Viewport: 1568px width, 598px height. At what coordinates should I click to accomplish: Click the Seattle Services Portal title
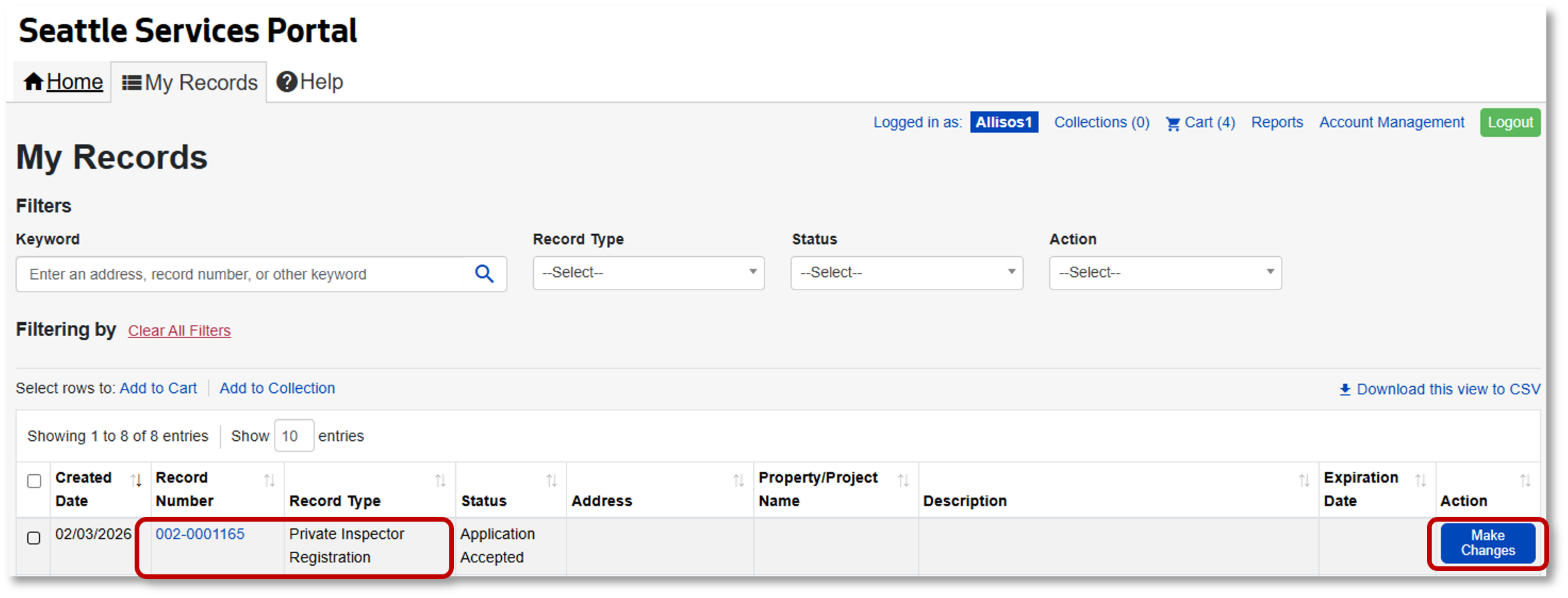[188, 31]
